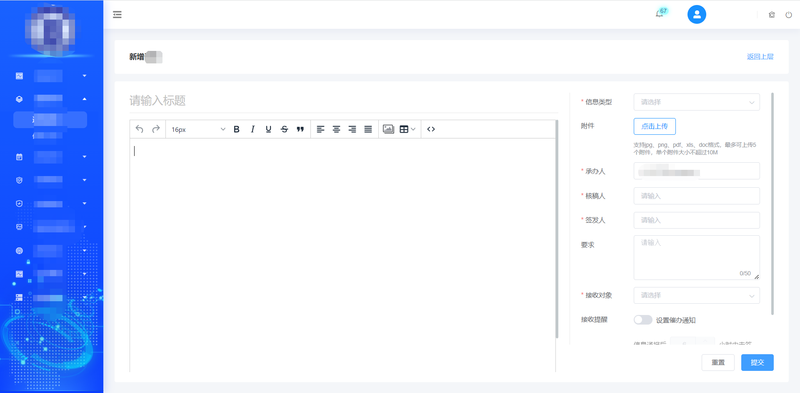This screenshot has width=800, height=393.
Task: Click the 请输入标题 title field
Action: pos(343,101)
